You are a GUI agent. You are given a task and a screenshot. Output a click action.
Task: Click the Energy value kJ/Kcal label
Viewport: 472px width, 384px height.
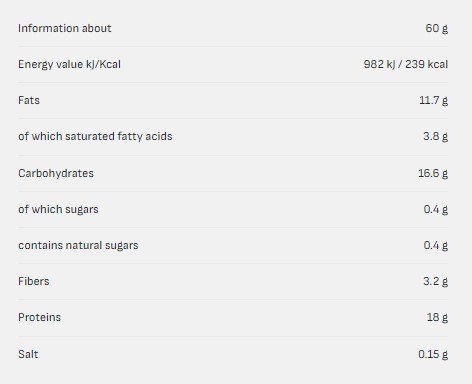click(x=69, y=64)
